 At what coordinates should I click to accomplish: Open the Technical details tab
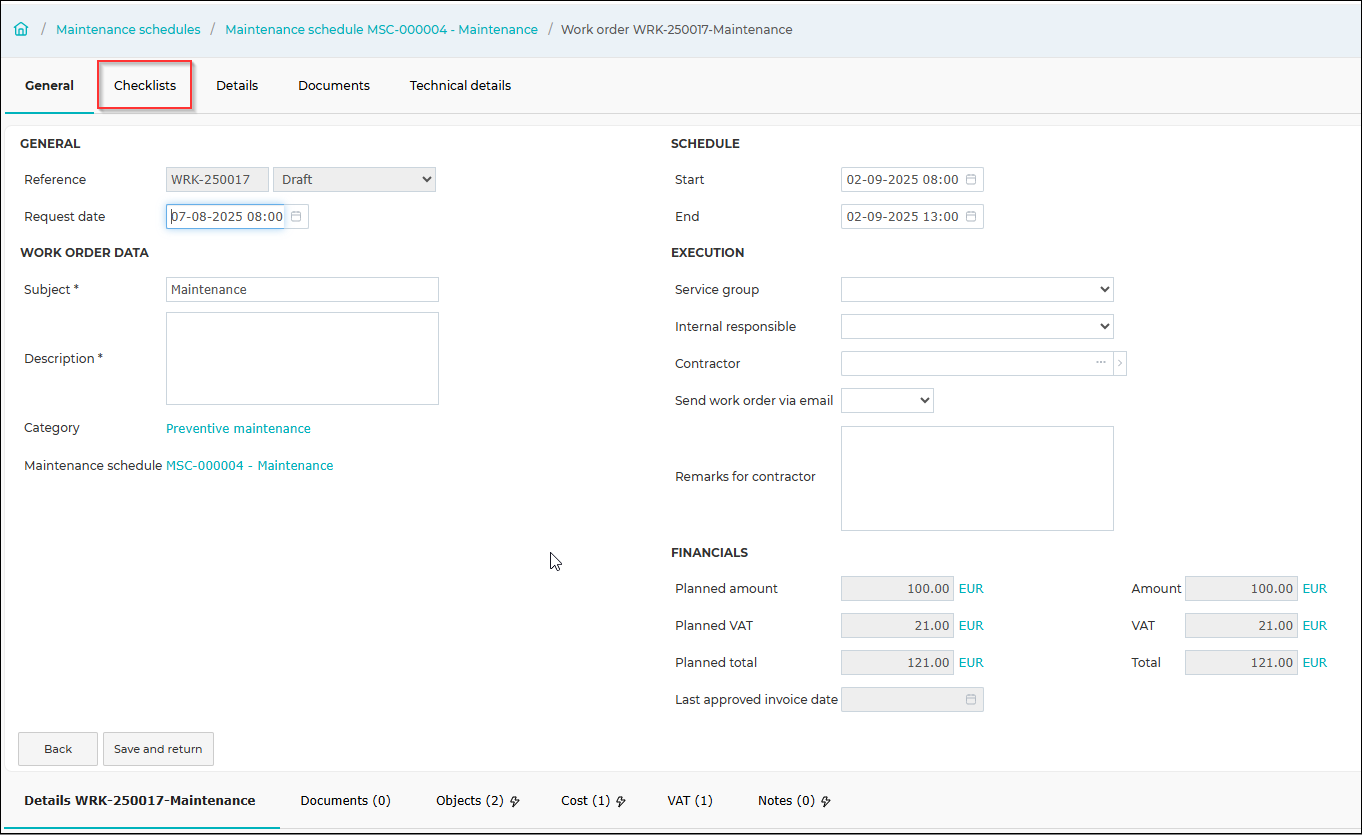(460, 86)
